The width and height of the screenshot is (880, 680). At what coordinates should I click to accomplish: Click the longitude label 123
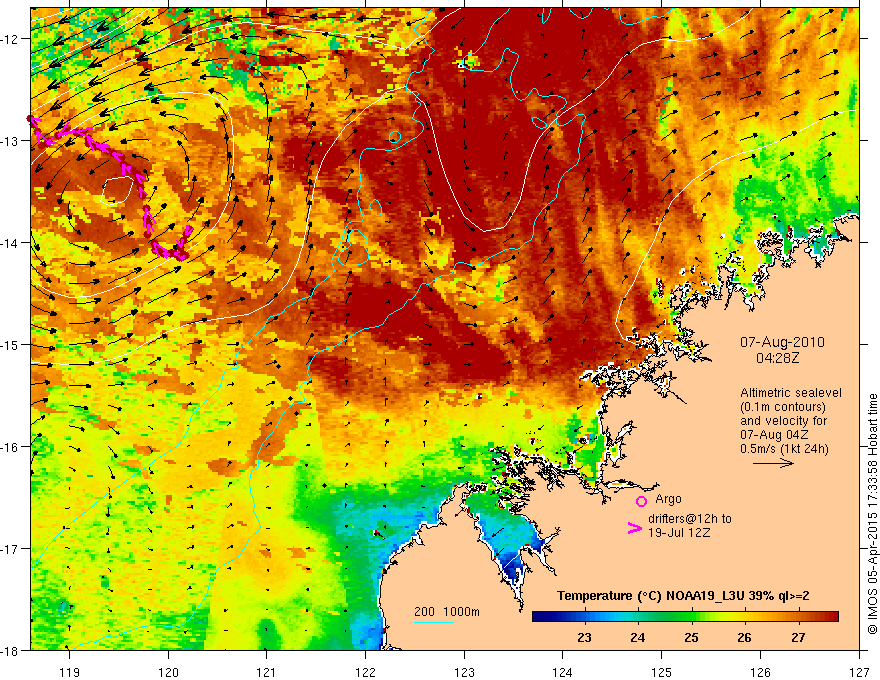tap(464, 672)
